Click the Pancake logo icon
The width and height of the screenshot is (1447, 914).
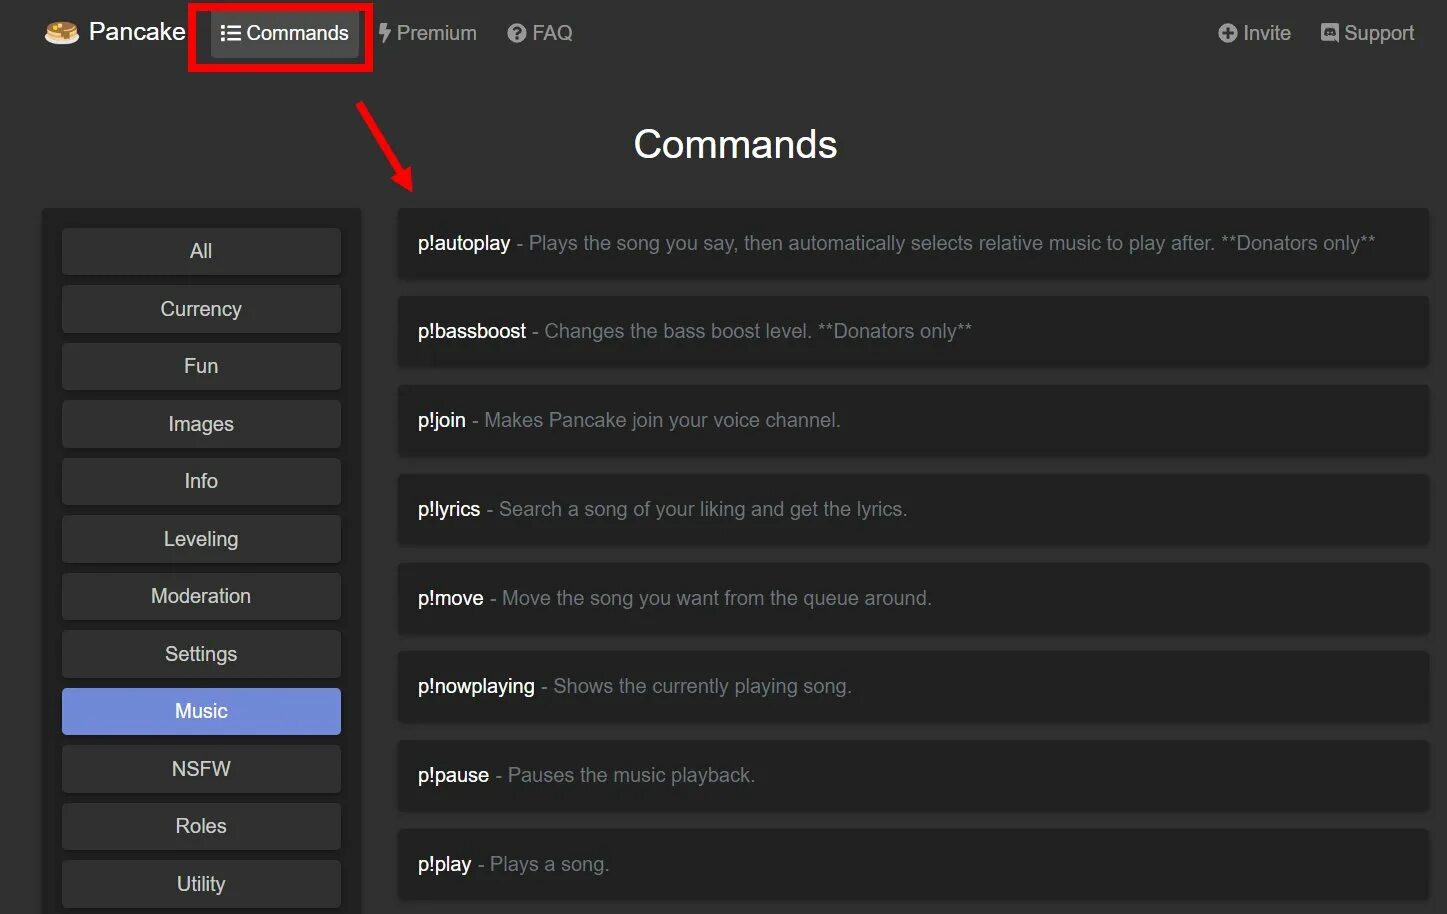(62, 33)
